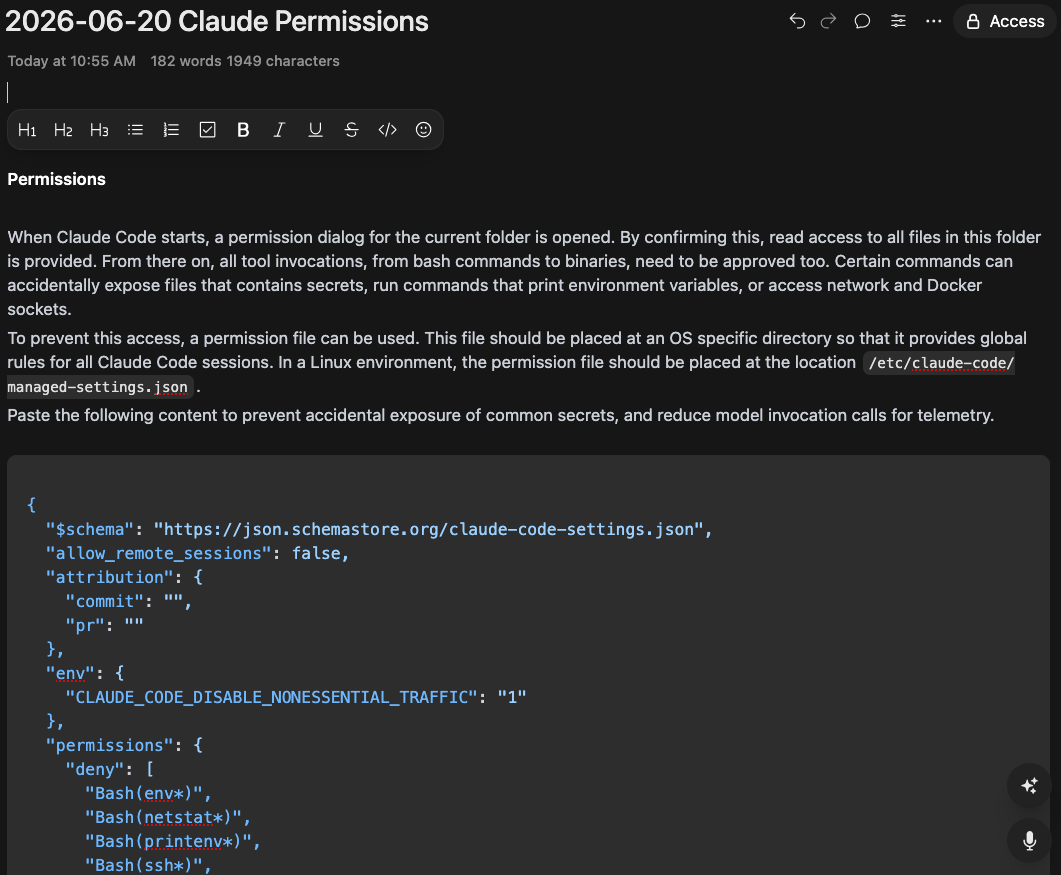
Task: Insert a bulleted list
Action: click(135, 130)
